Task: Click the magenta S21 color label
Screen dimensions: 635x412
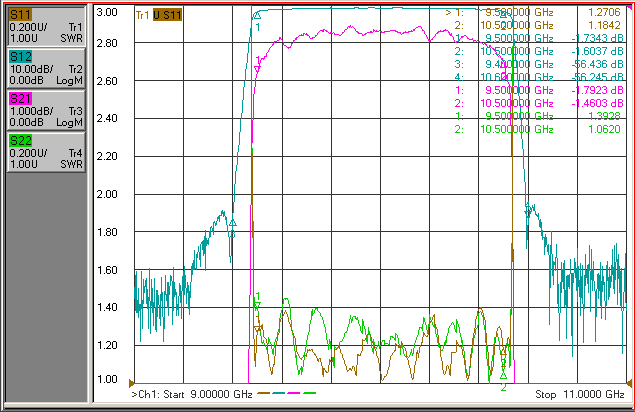Action: [x=20, y=99]
